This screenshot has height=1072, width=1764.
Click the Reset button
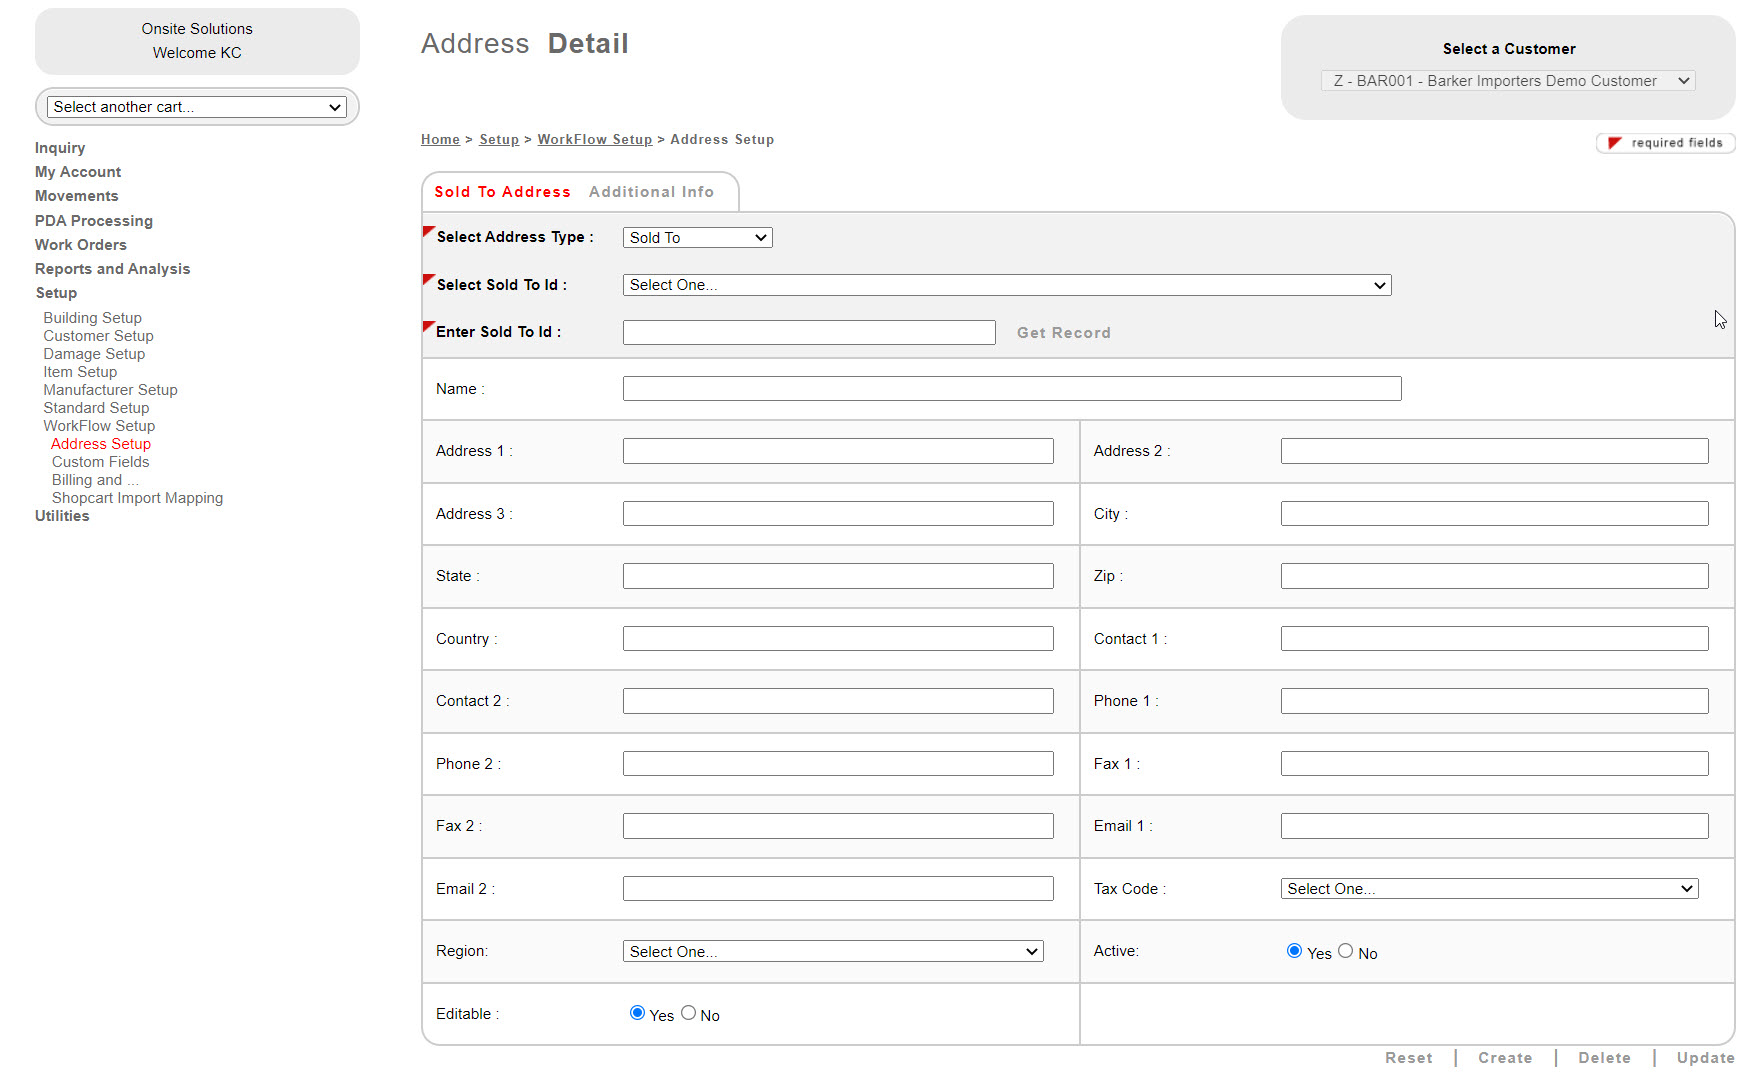[1408, 1058]
